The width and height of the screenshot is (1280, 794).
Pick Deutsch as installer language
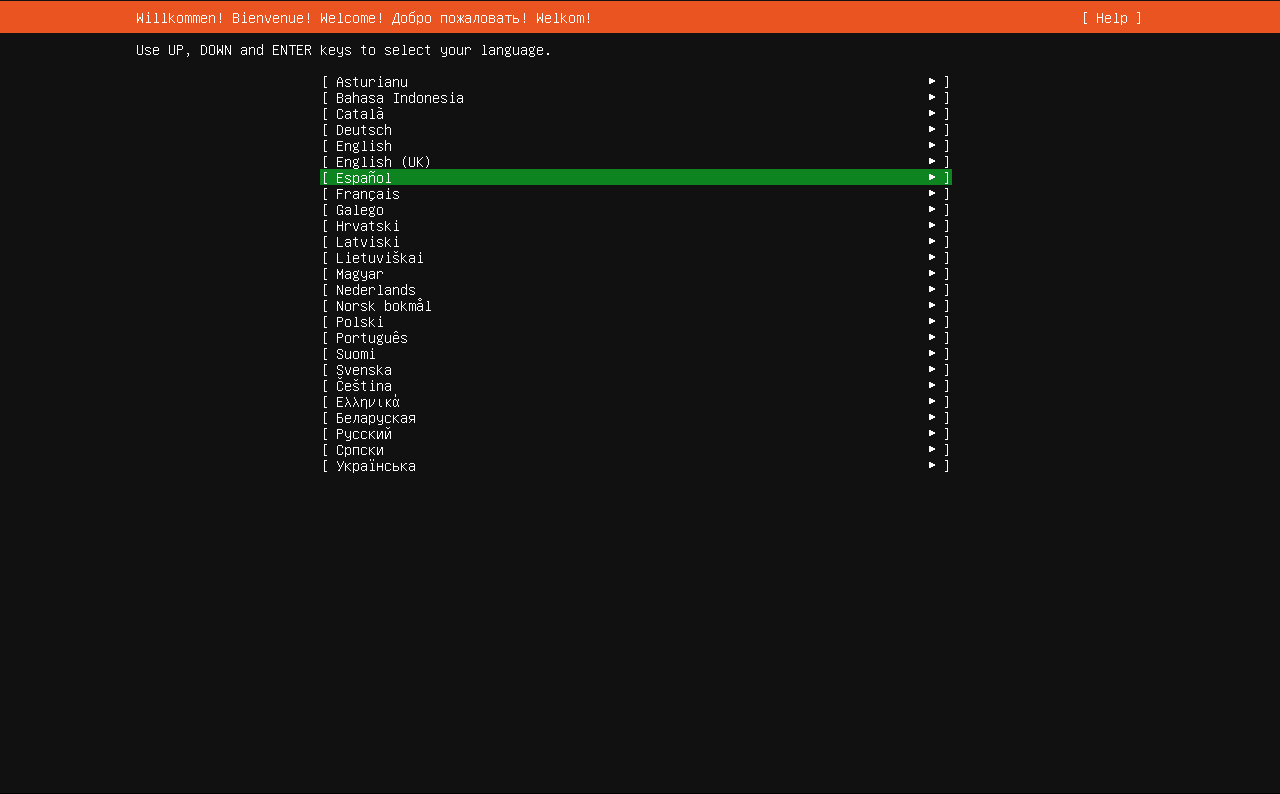tap(636, 130)
